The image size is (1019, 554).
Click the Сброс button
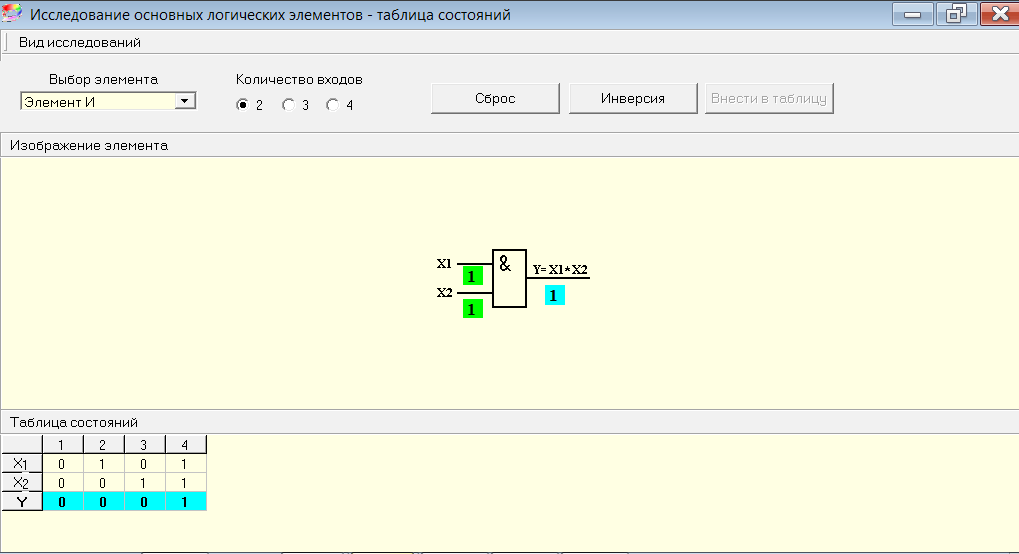pyautogui.click(x=495, y=98)
